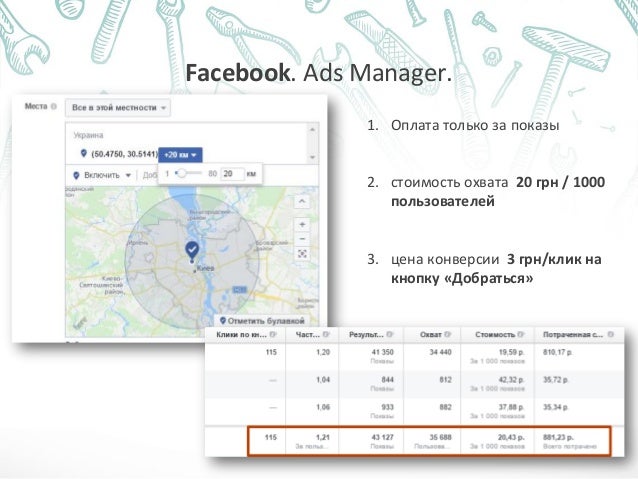Click info icon beside 'Результ...' header
Screen dimensions: 638x479
click(x=390, y=335)
